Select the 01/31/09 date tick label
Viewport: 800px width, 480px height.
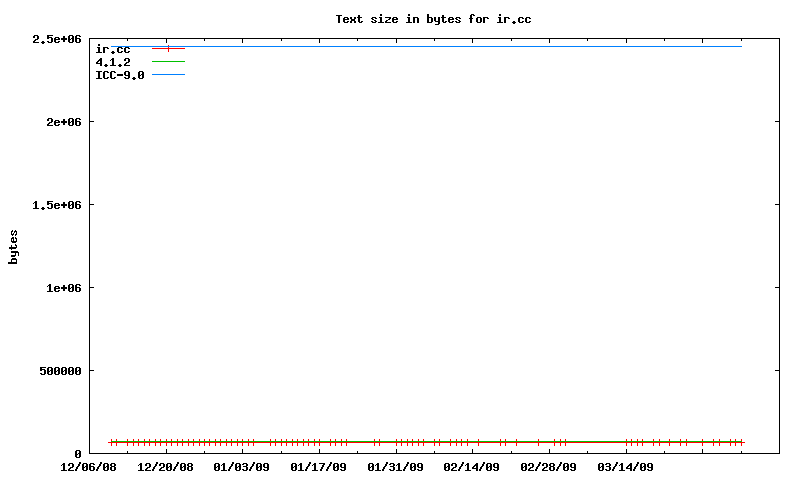tap(395, 466)
